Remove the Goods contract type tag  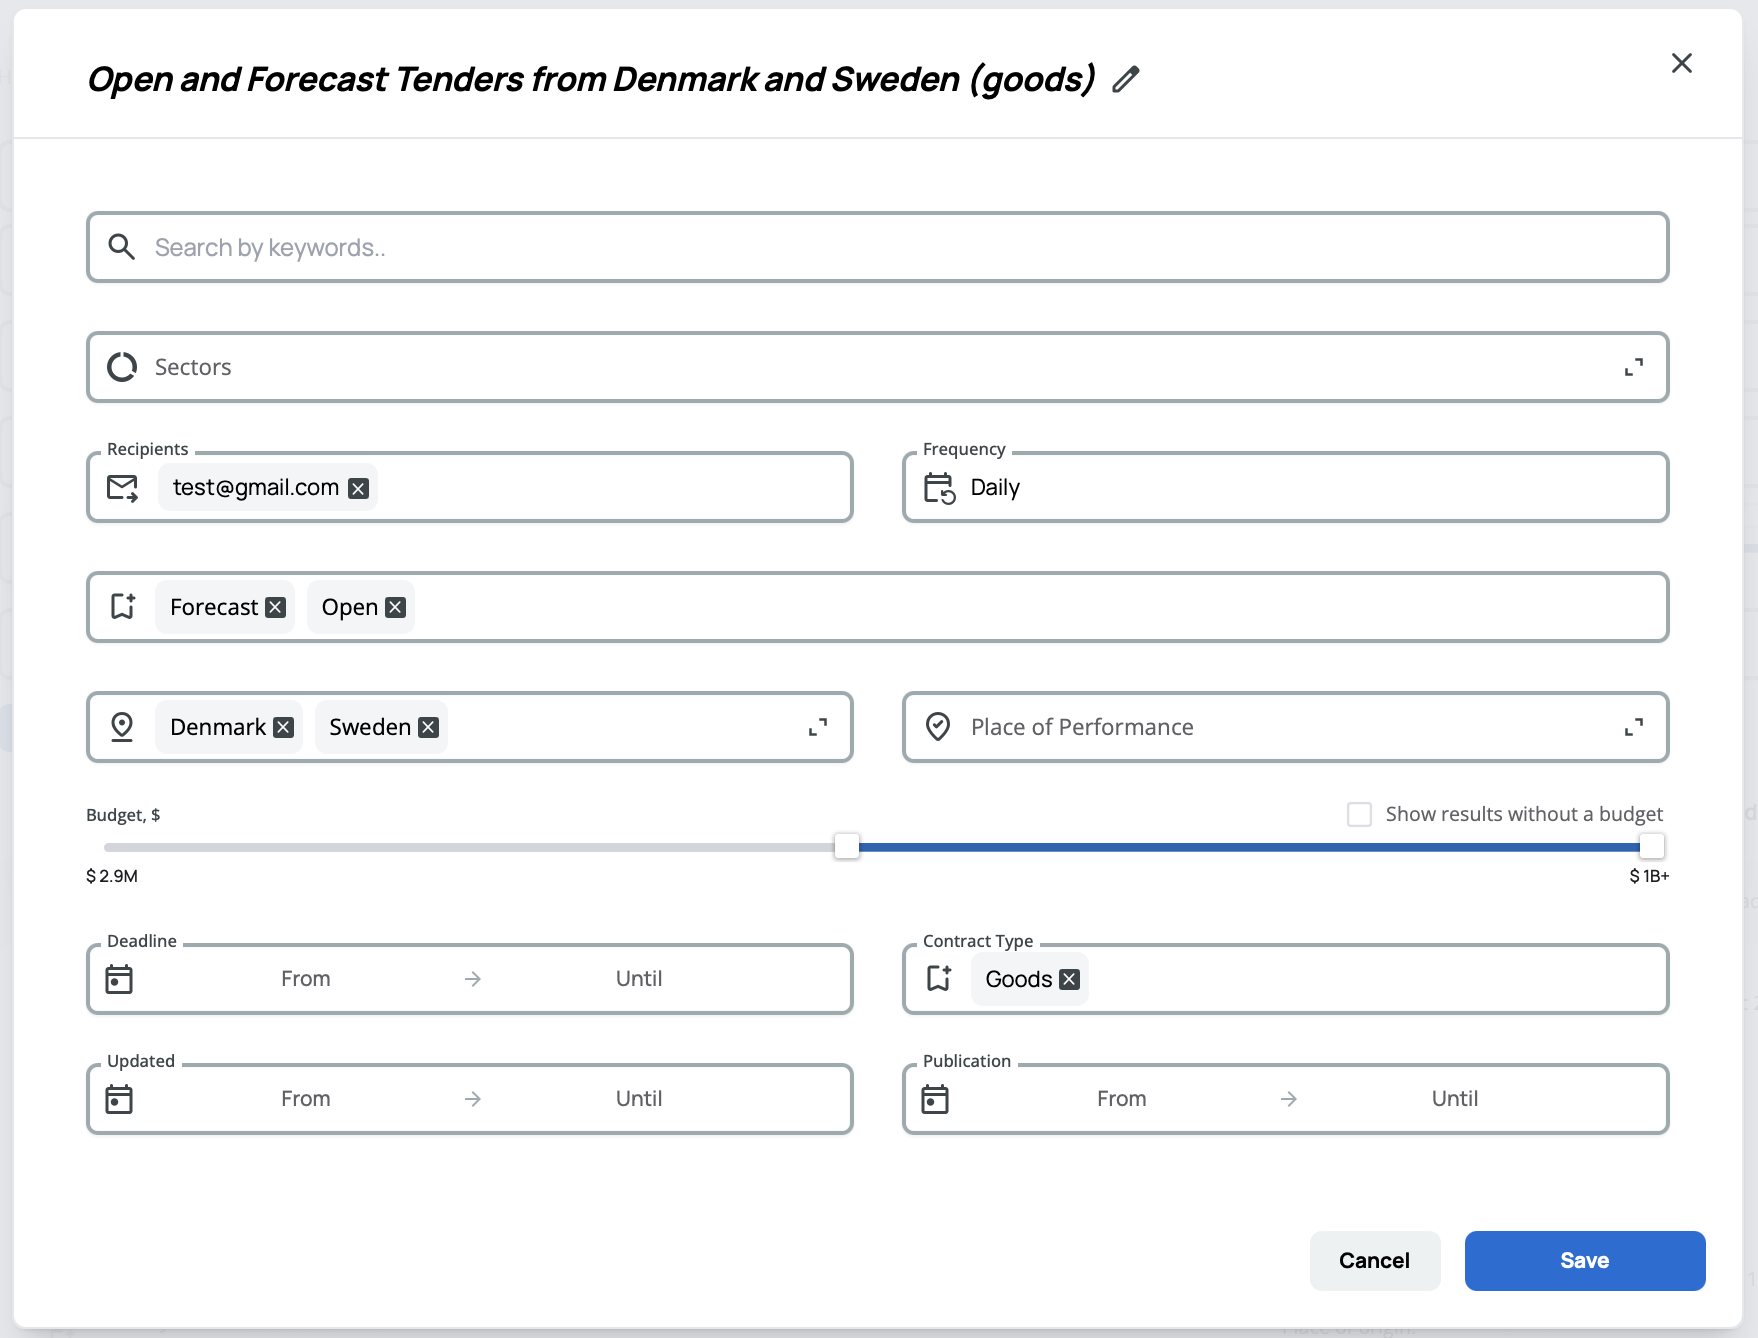[1069, 980]
